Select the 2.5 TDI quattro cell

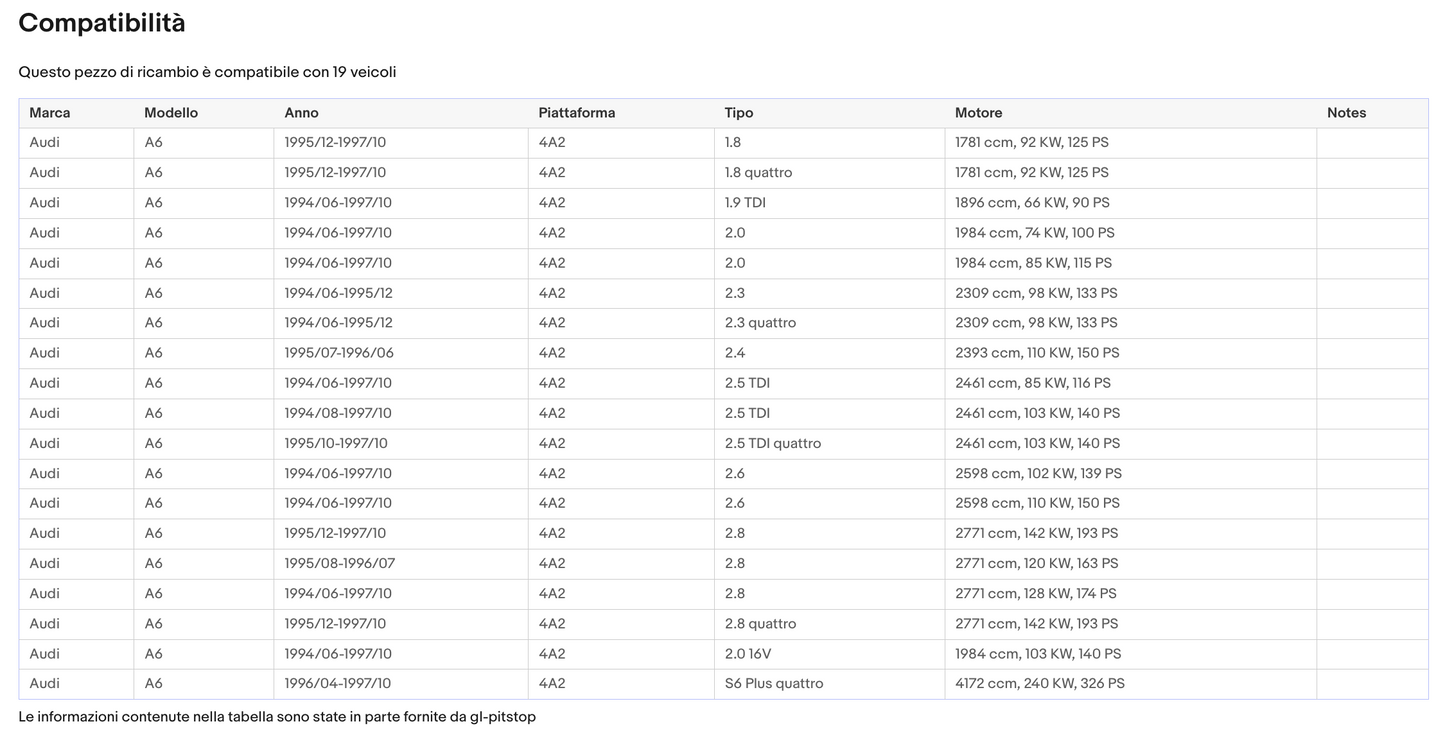tap(773, 443)
